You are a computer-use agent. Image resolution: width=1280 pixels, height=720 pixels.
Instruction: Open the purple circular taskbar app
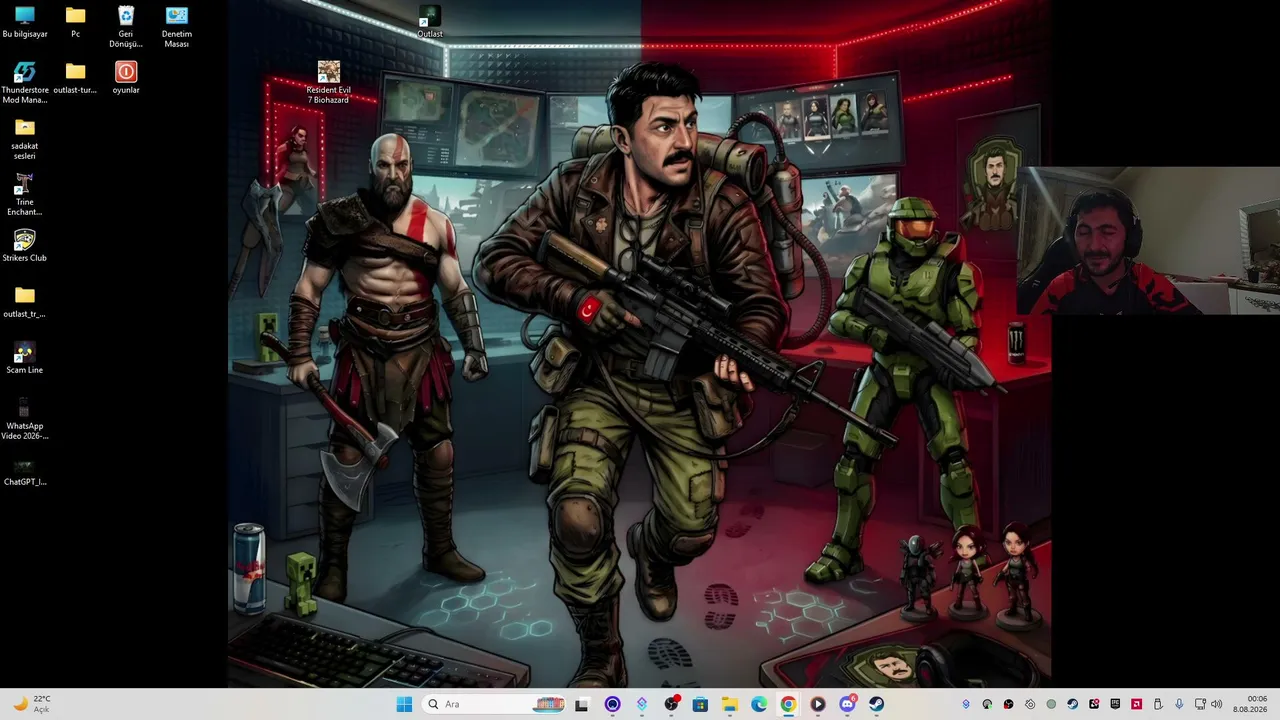[x=612, y=704]
